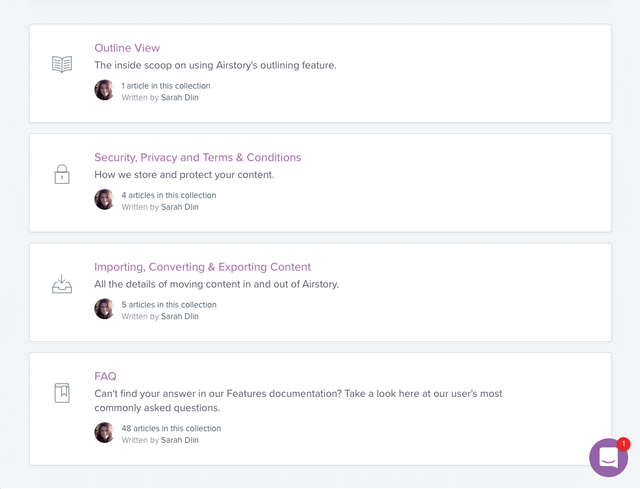Viewport: 640px width, 489px height.
Task: Click the red notification badge on chat
Action: [623, 444]
